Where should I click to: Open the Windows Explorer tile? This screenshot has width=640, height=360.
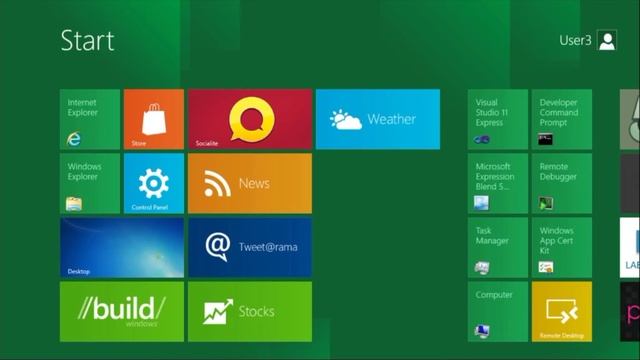[x=90, y=183]
